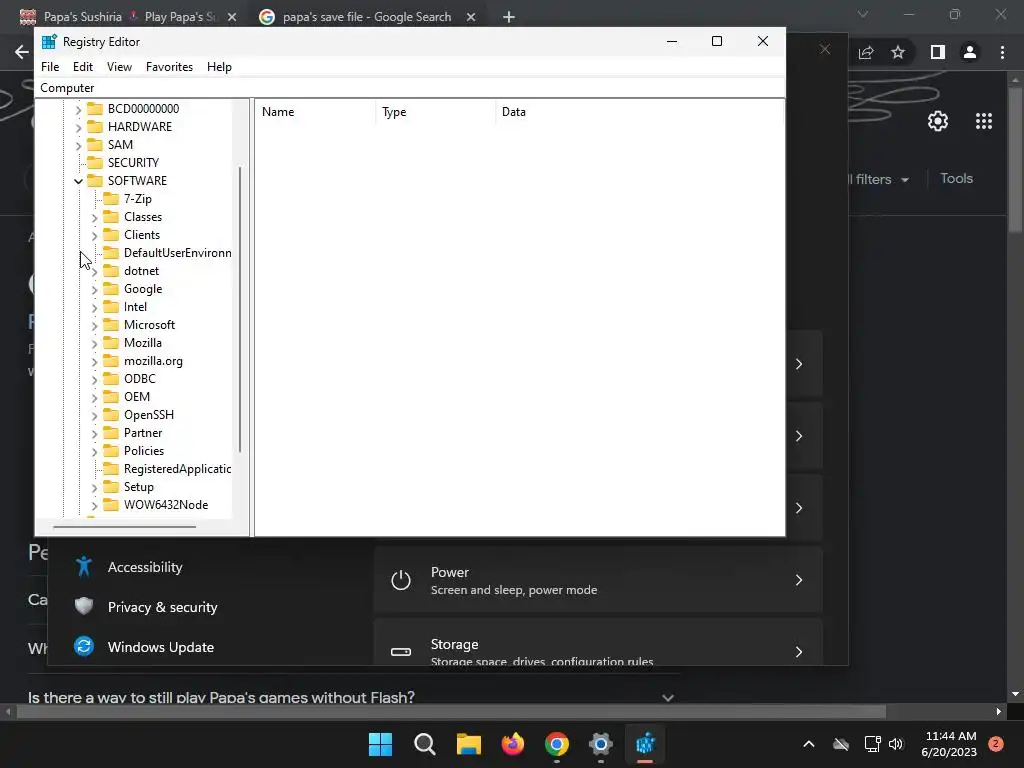Select the 7-Zip folder icon
This screenshot has height=768, width=1024.
[x=111, y=199]
